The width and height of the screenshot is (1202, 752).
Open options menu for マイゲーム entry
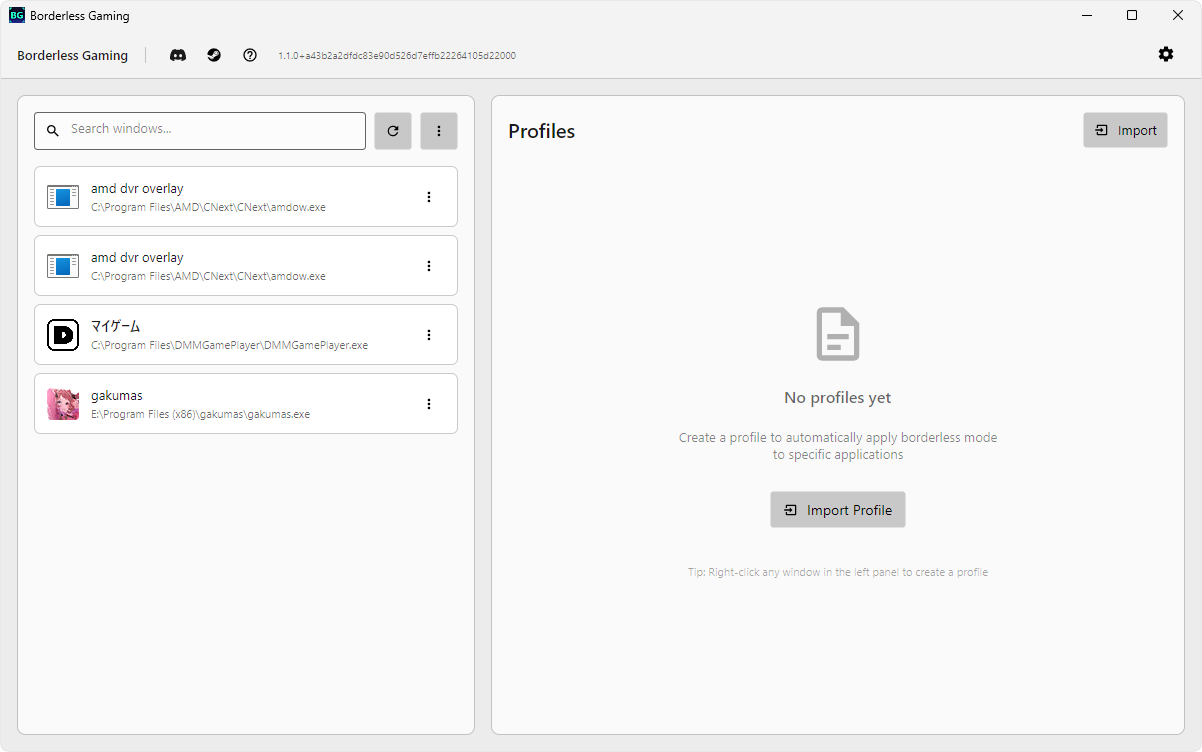[x=429, y=335]
